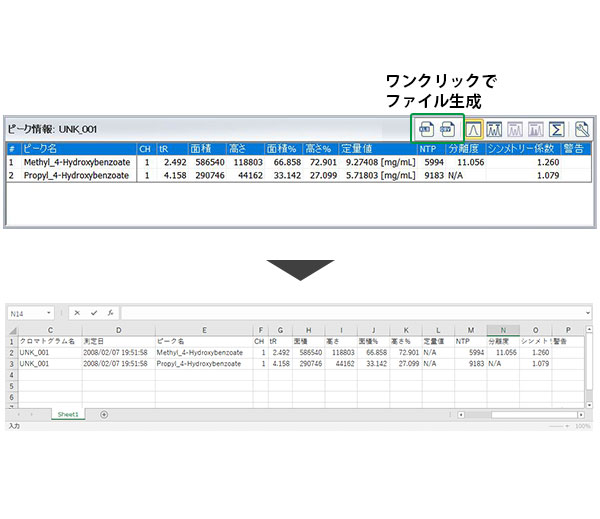This screenshot has width=600, height=519.
Task: Click the CSV file export icon beside the peak-shape icon
Action: 447,129
